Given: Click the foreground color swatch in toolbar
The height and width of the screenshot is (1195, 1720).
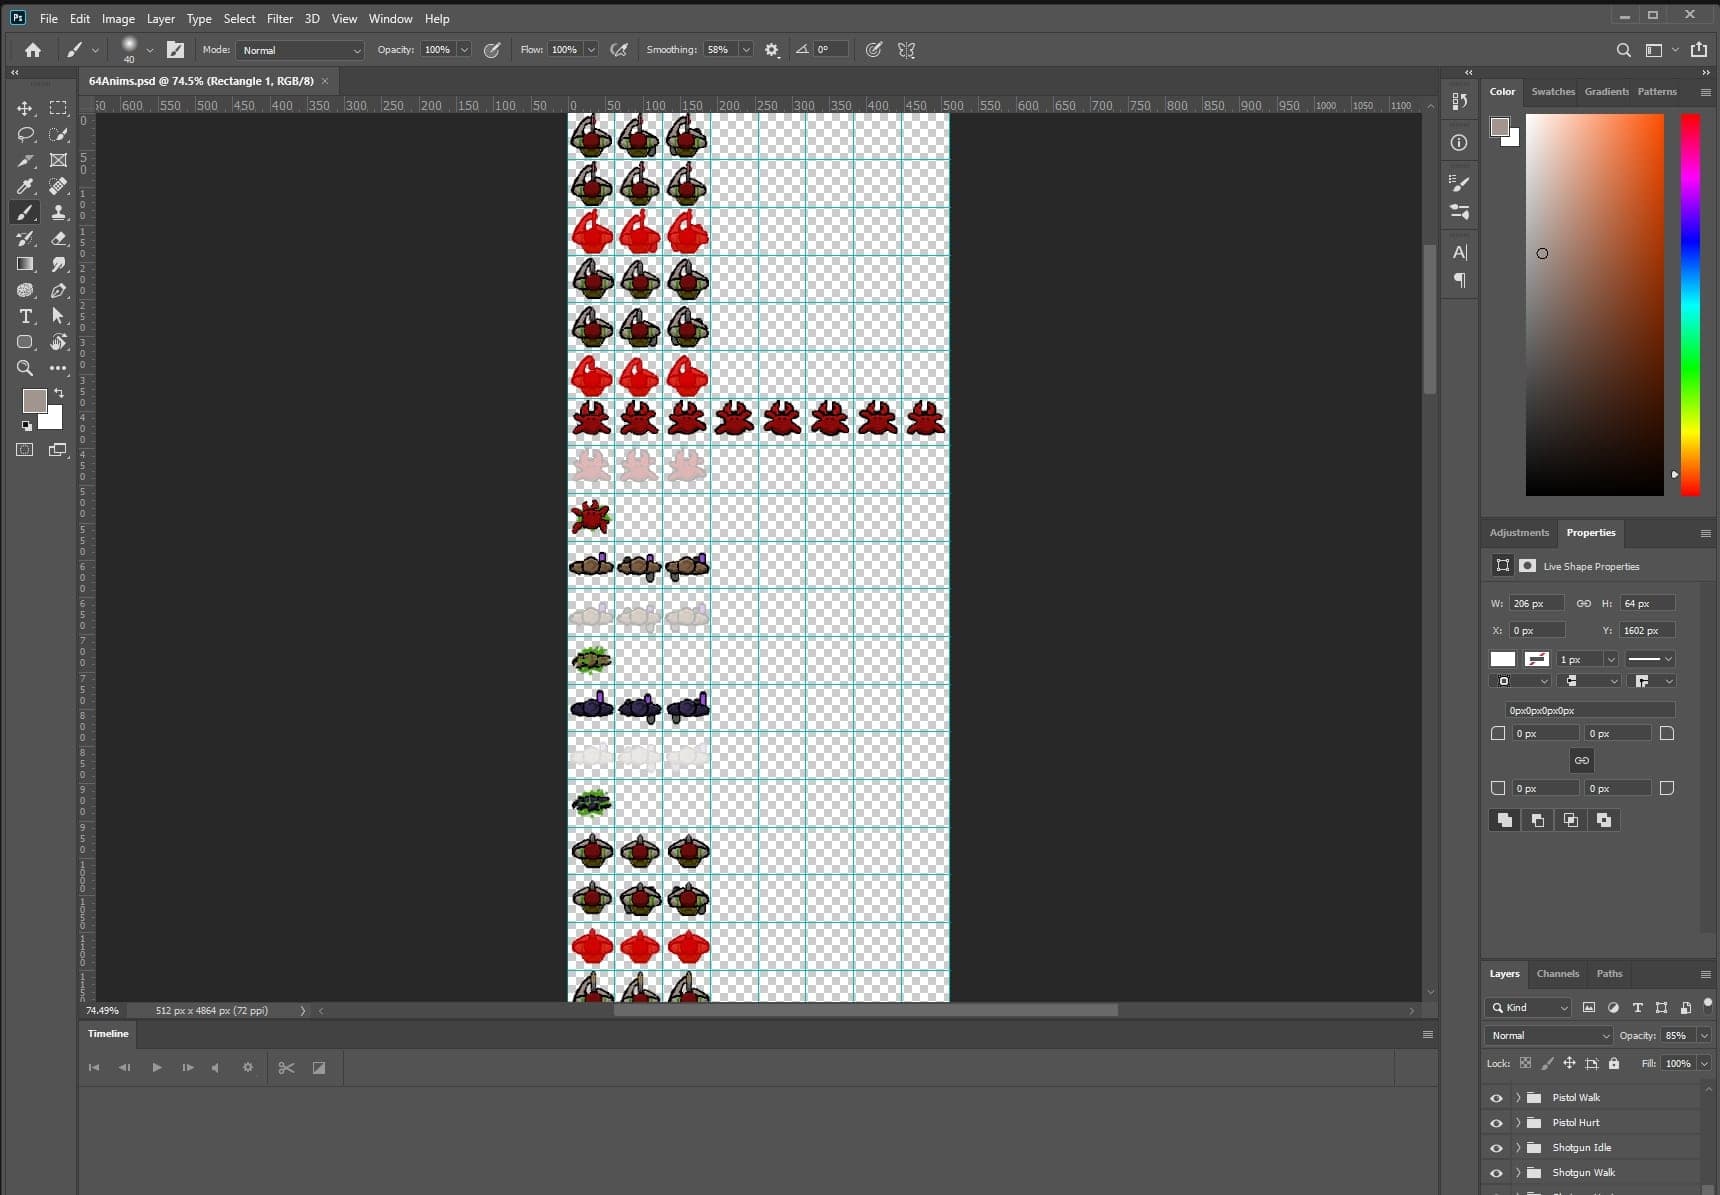Looking at the screenshot, I should pos(35,401).
